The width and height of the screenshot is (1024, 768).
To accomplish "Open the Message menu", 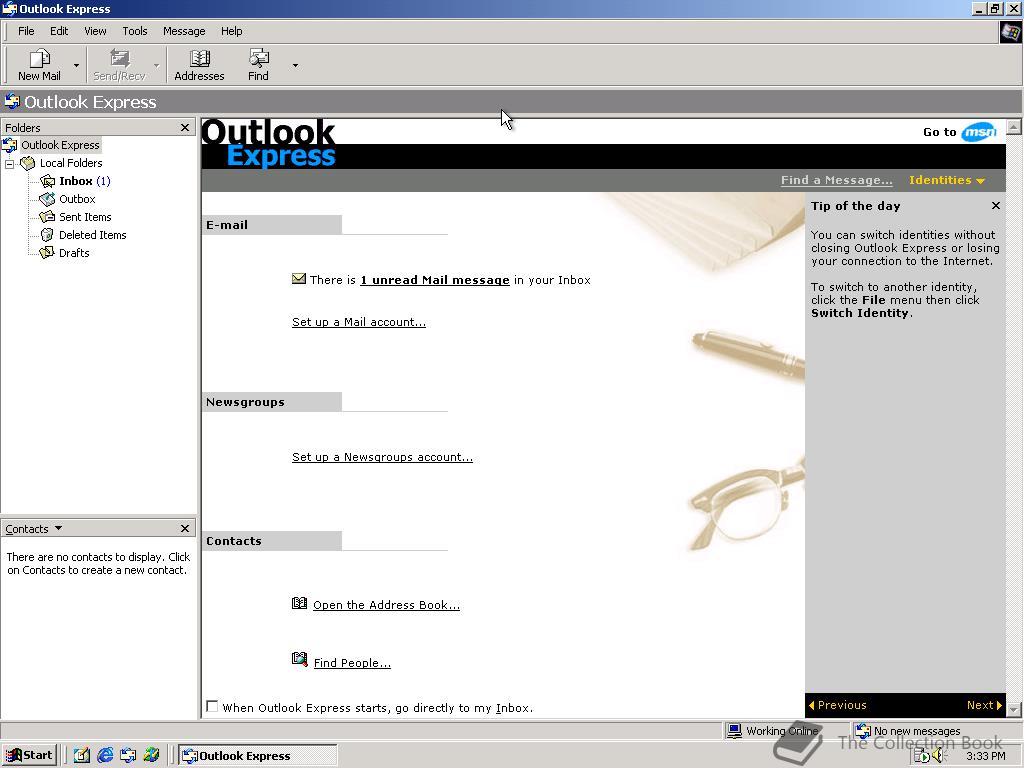I will click(184, 31).
